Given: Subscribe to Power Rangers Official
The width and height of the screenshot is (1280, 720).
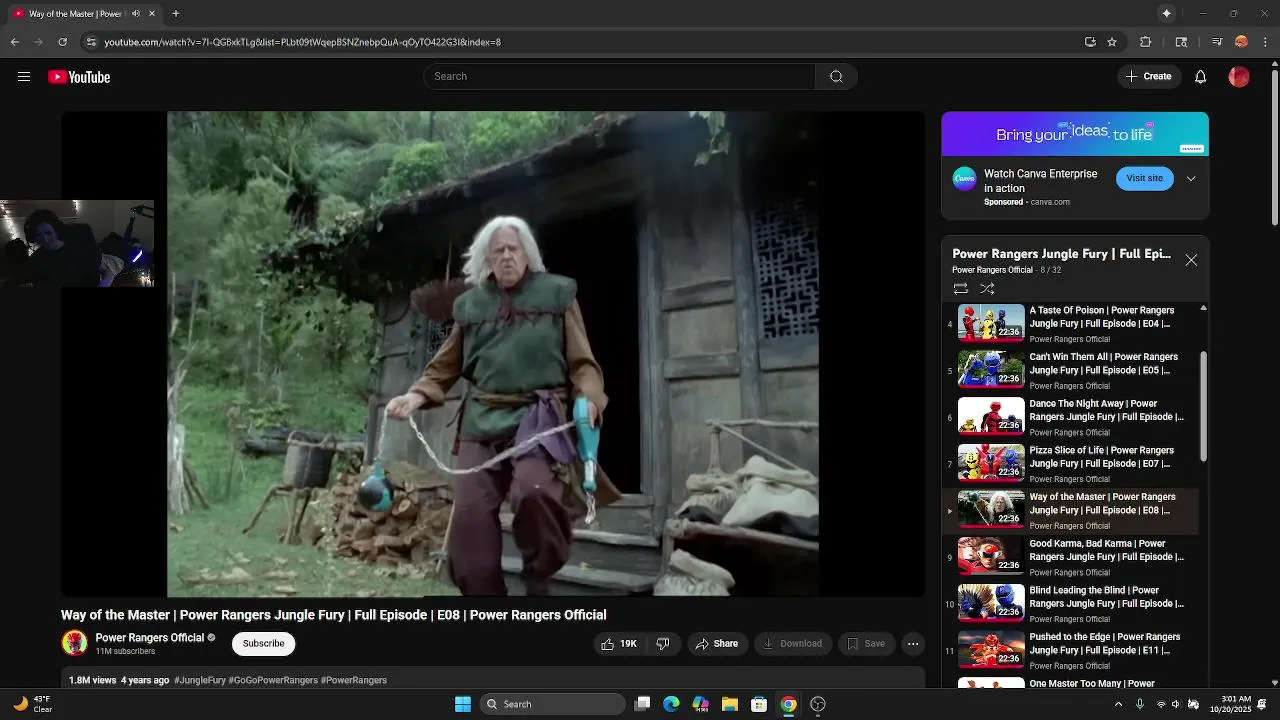Looking at the screenshot, I should (264, 644).
